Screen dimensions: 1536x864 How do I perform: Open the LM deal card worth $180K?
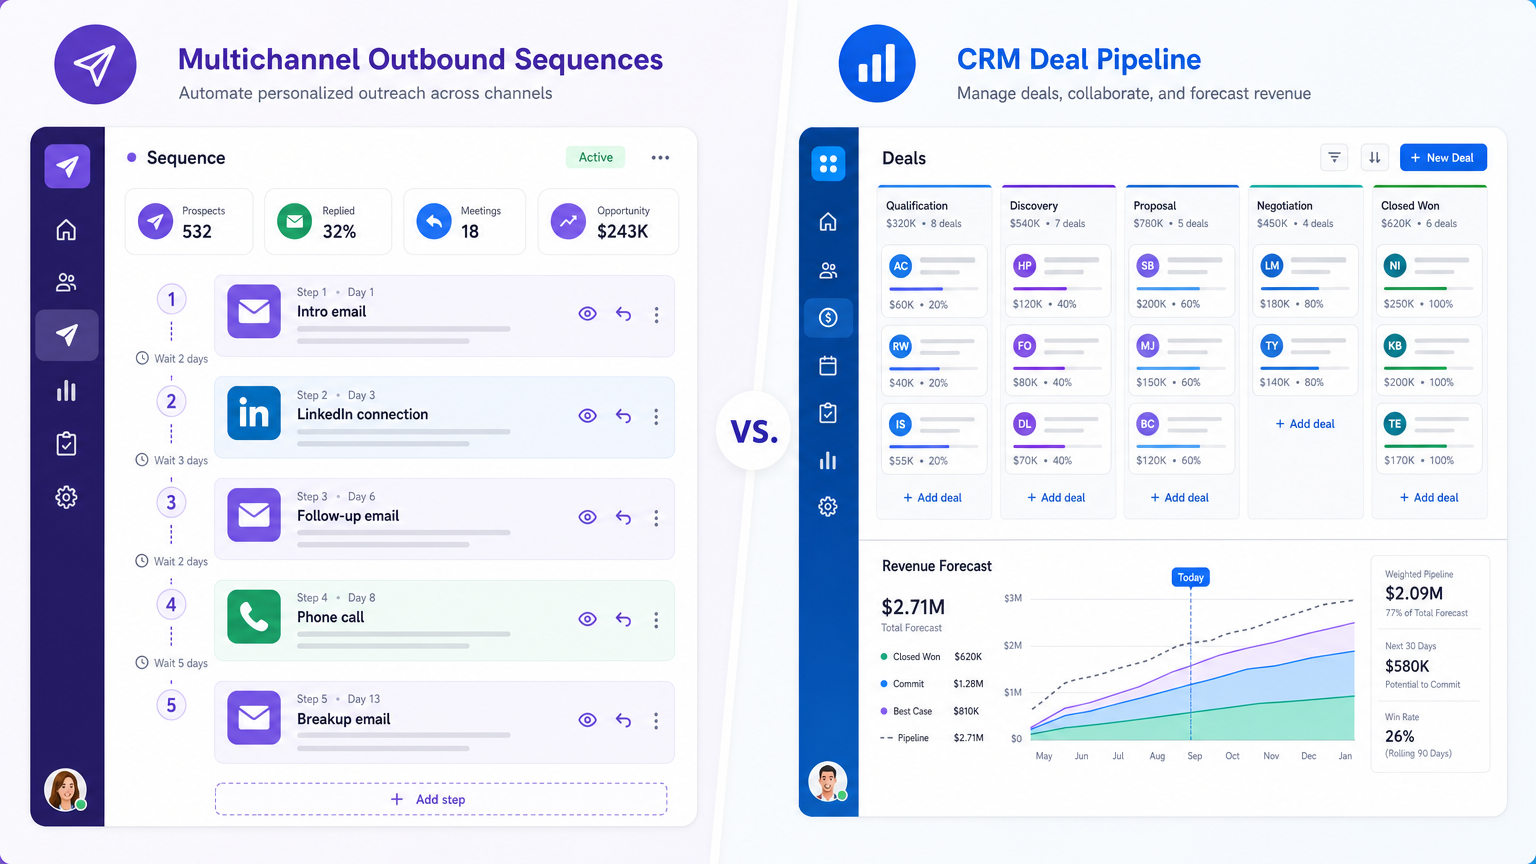[x=1305, y=281]
